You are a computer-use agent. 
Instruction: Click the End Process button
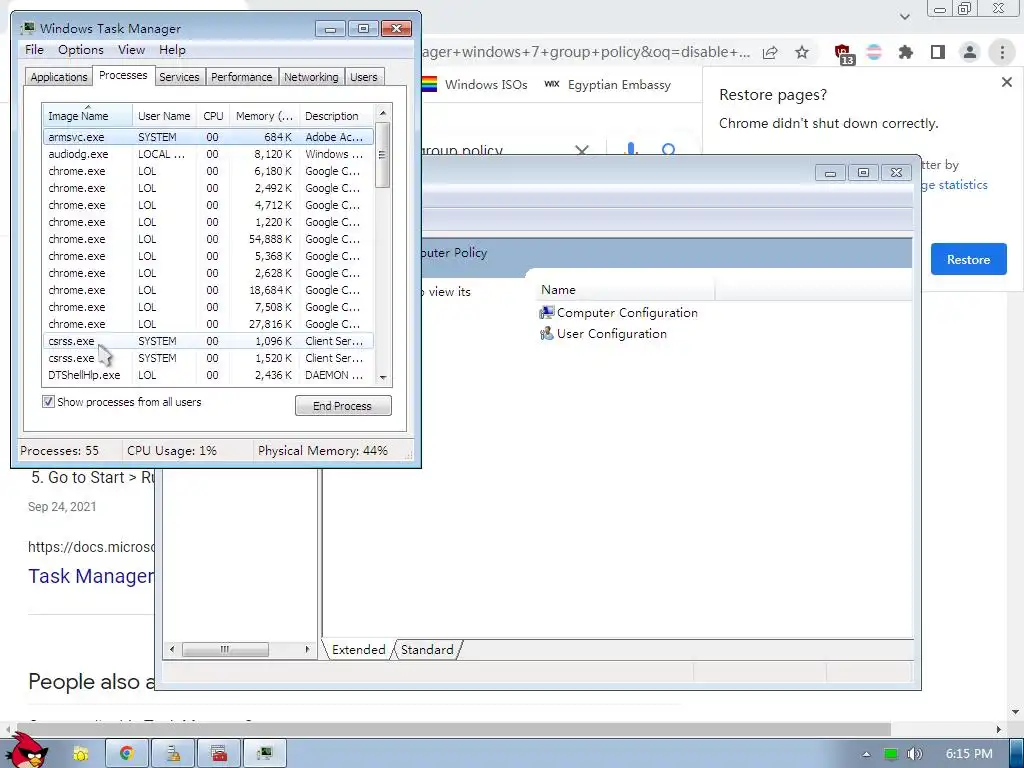[343, 406]
